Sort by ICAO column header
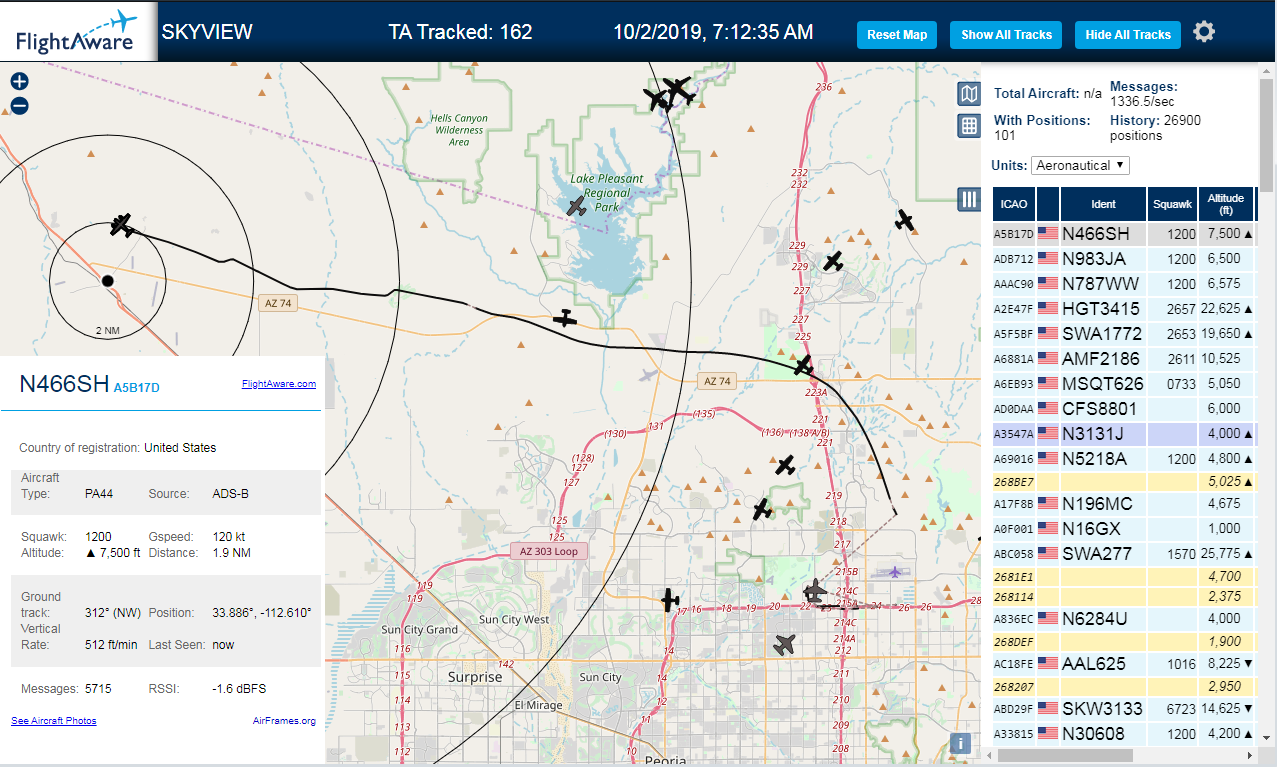The height and width of the screenshot is (767, 1277). coord(1014,204)
